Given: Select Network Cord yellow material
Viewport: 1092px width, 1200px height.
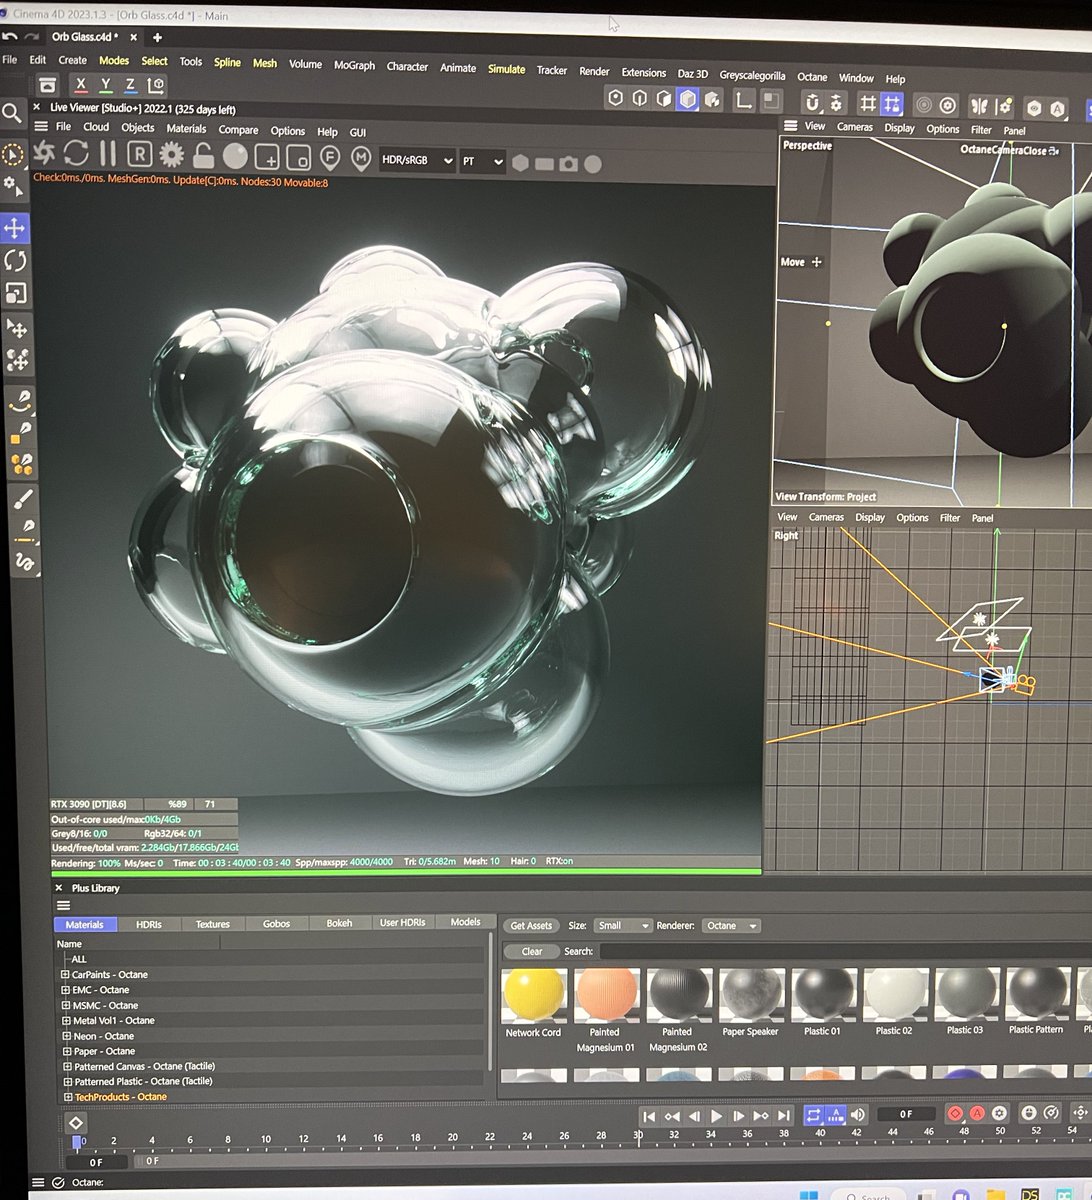Looking at the screenshot, I should click(533, 994).
